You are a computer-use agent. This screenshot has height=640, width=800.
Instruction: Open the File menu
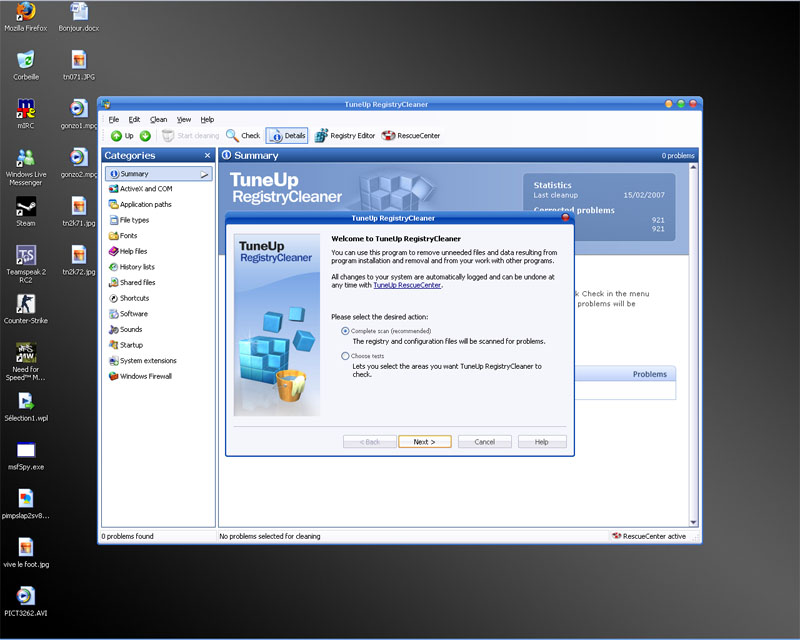click(114, 119)
